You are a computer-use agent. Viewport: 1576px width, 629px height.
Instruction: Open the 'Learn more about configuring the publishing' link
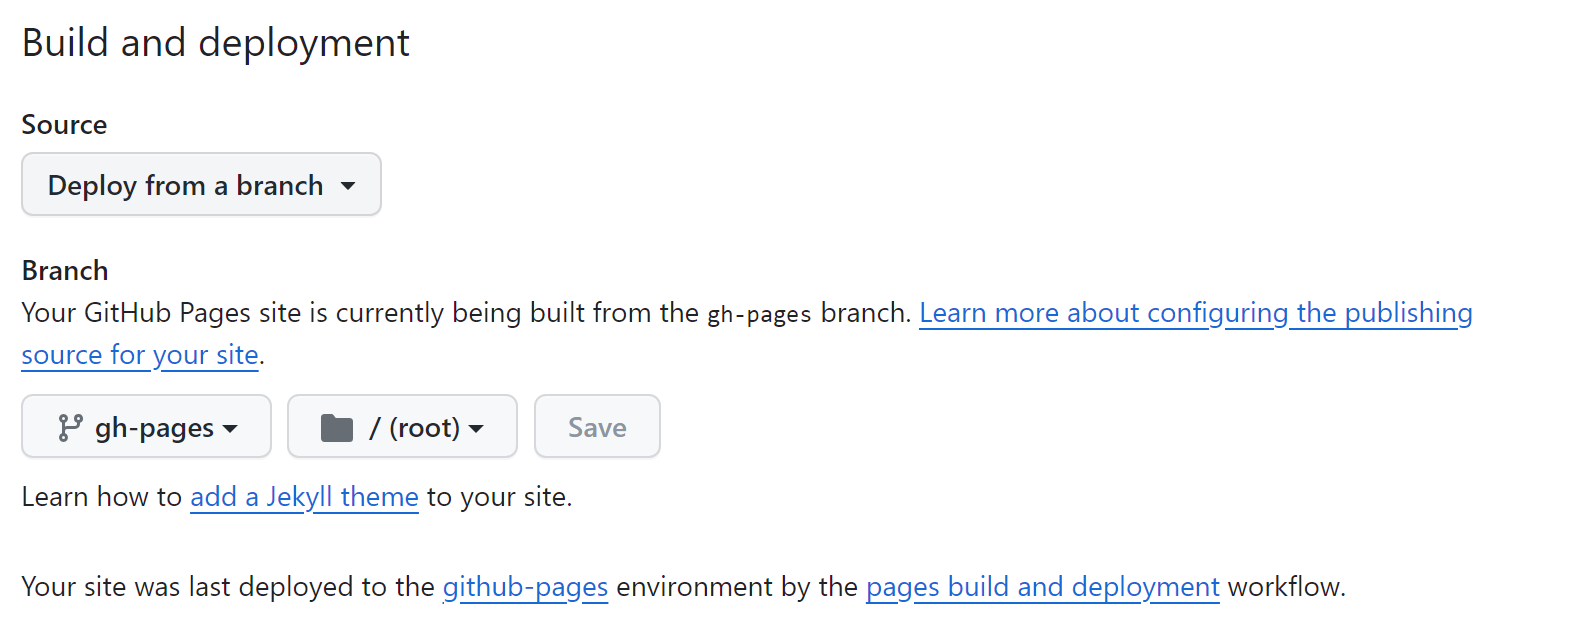point(1195,313)
